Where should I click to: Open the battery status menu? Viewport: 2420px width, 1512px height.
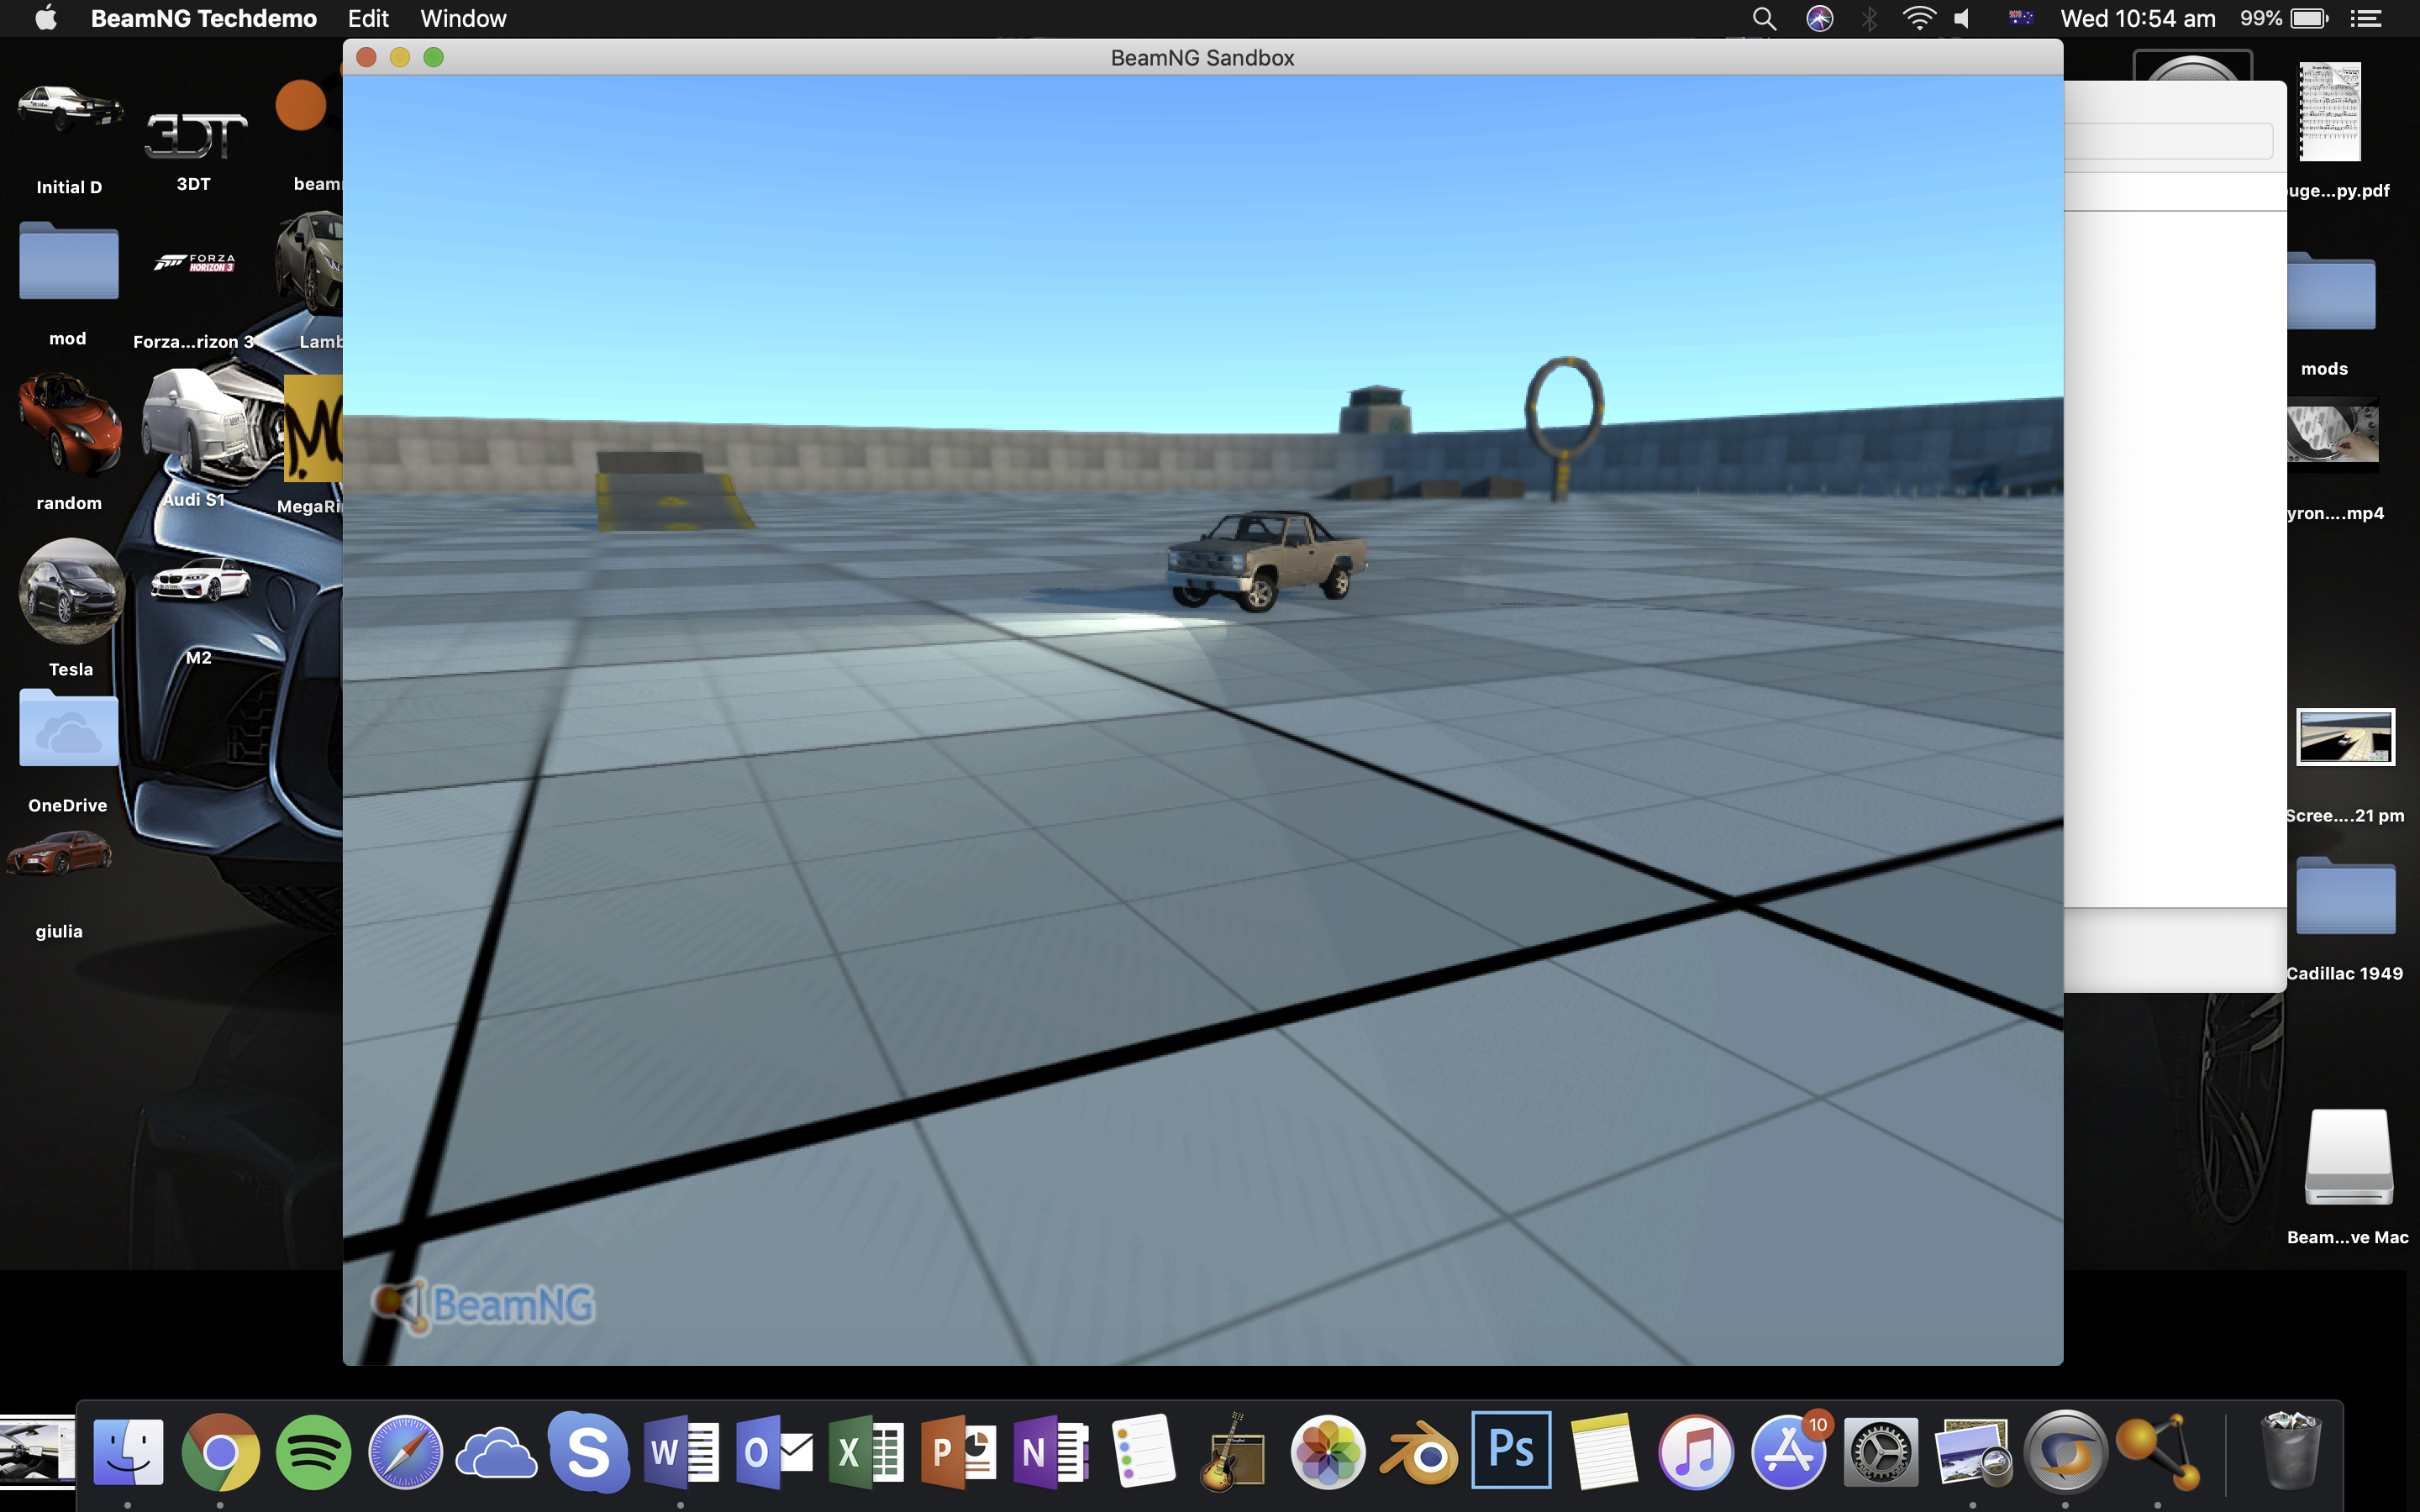click(x=2284, y=18)
